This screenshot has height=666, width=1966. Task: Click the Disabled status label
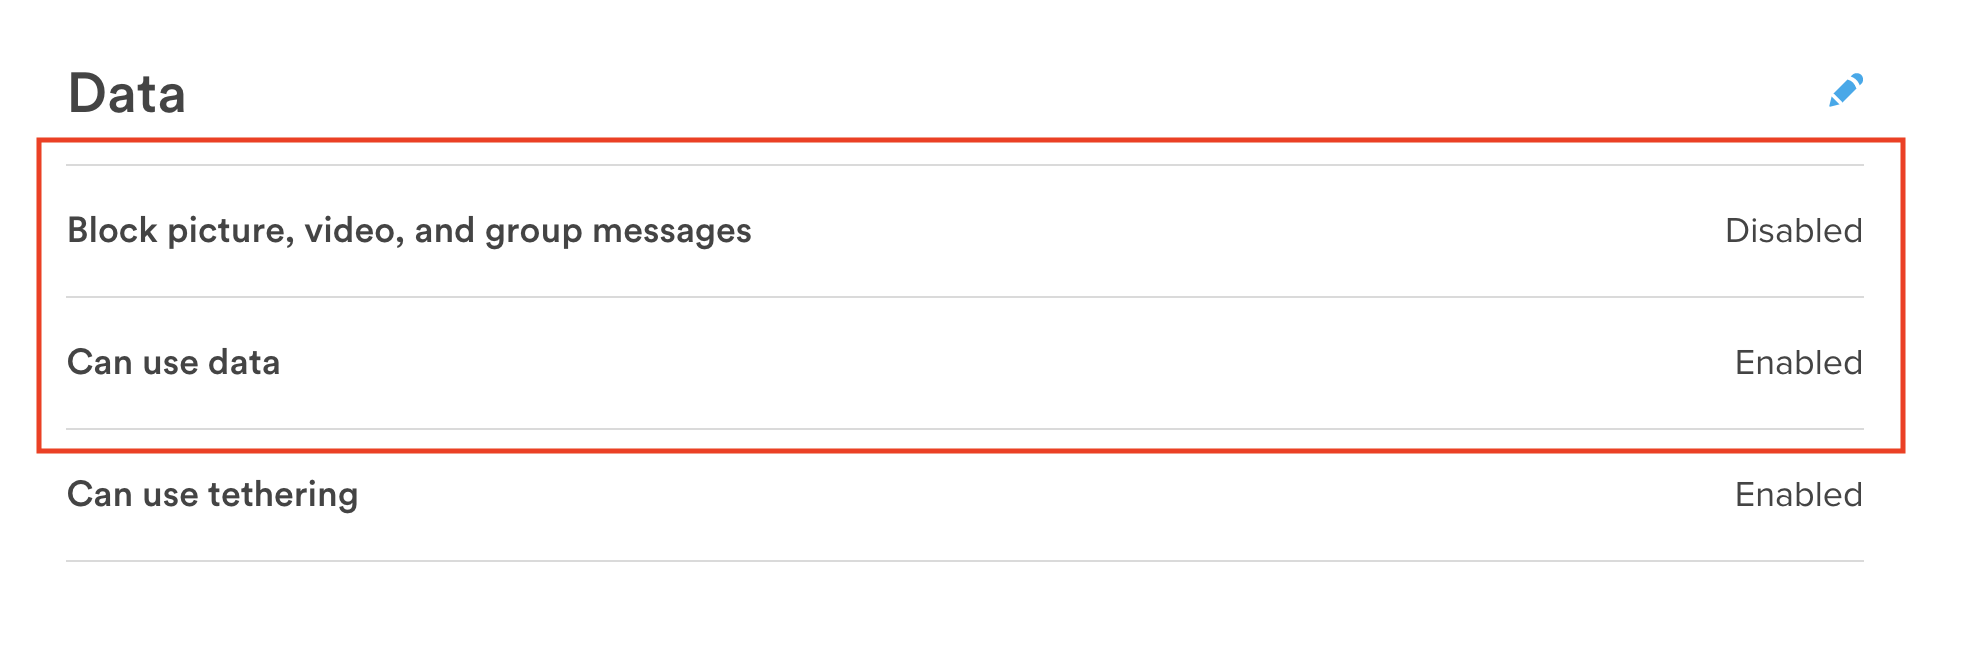point(1793,230)
